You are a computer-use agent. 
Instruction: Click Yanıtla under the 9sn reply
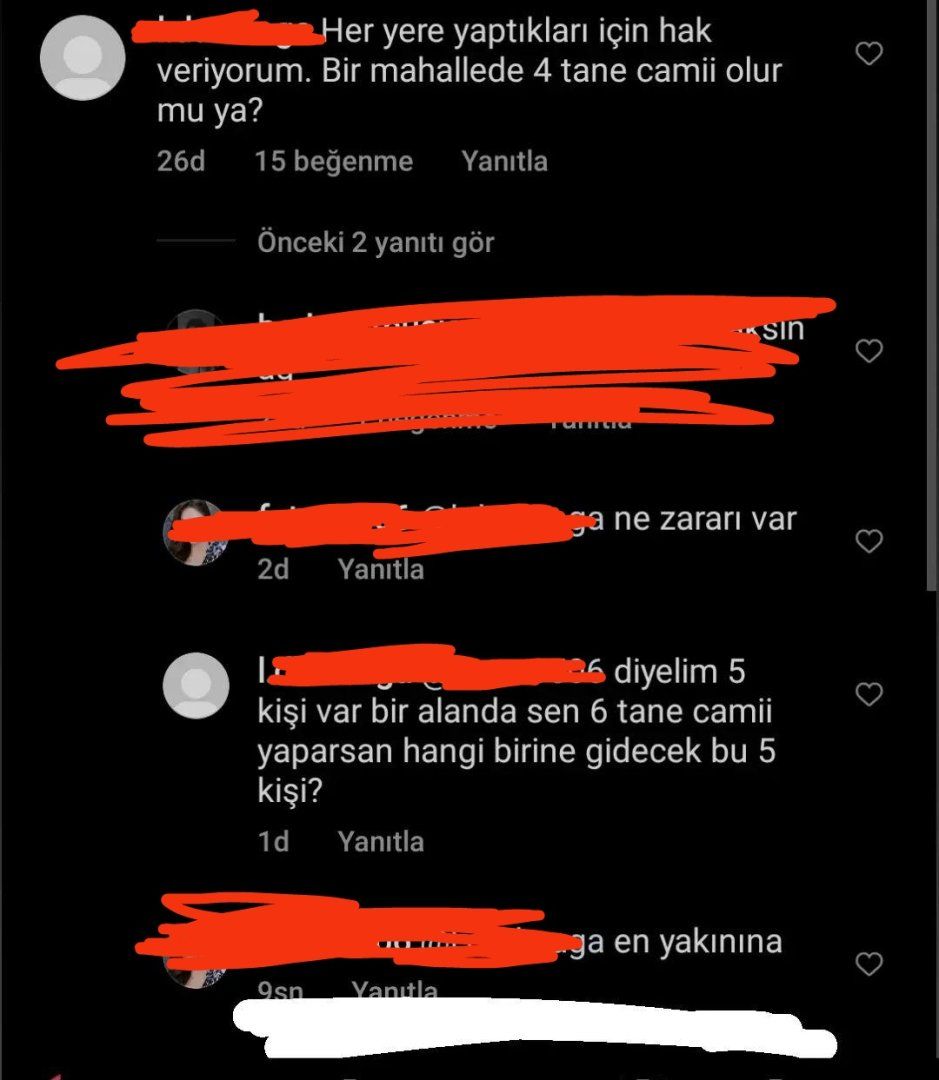(x=394, y=990)
